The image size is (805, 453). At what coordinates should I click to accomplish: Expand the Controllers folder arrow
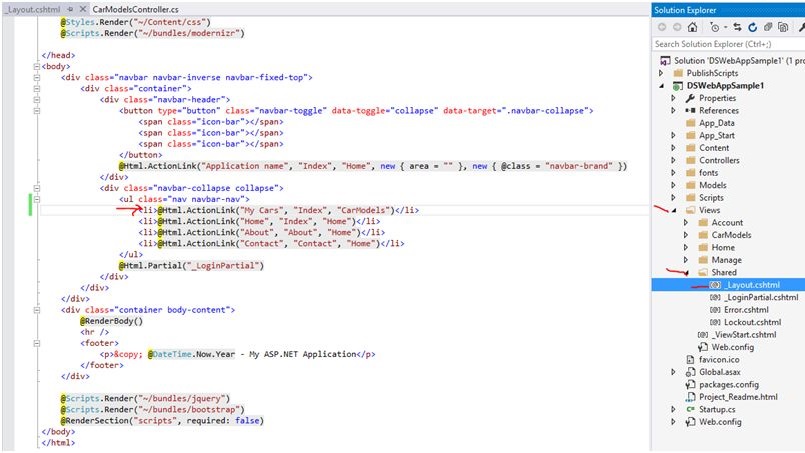(x=674, y=160)
